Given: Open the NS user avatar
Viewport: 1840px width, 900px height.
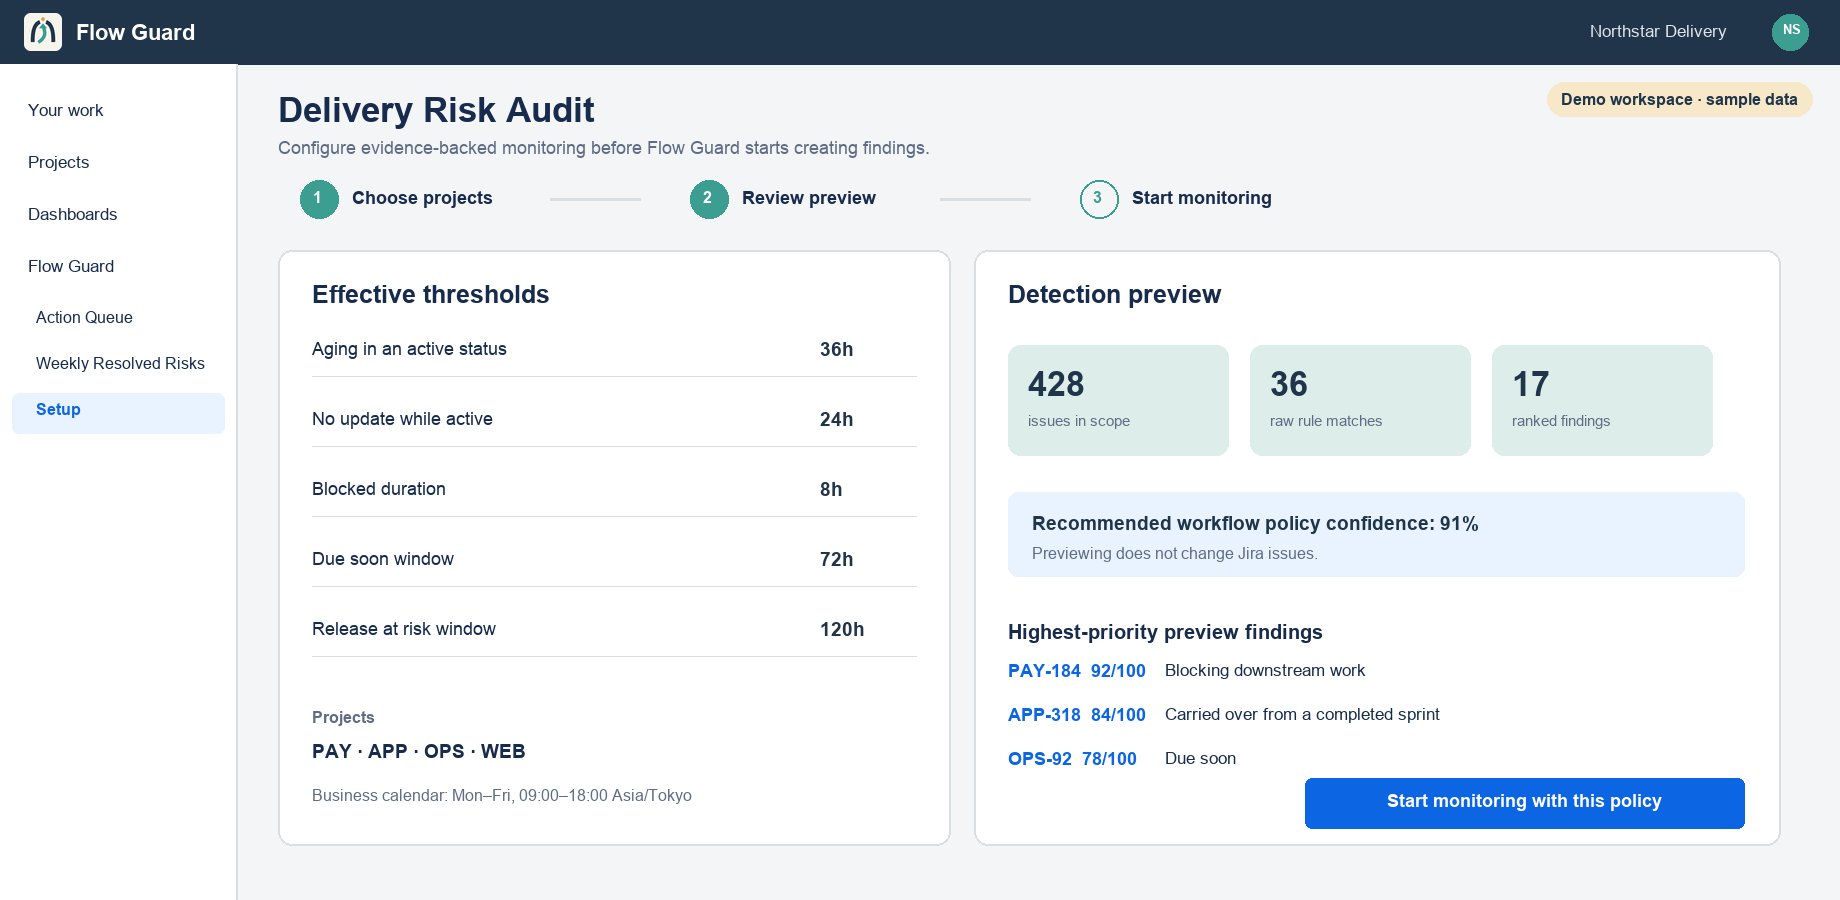Looking at the screenshot, I should (1790, 32).
